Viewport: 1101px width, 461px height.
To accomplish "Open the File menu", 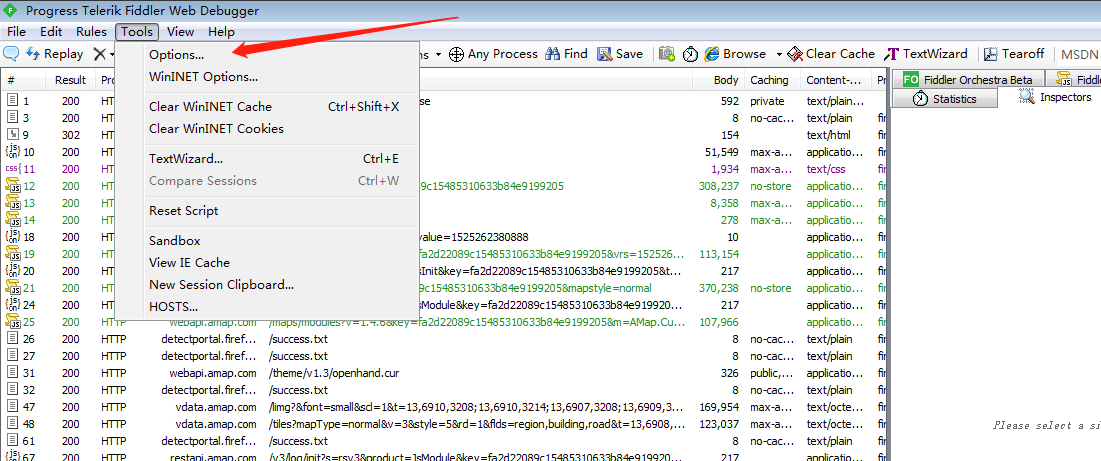I will click(x=16, y=32).
